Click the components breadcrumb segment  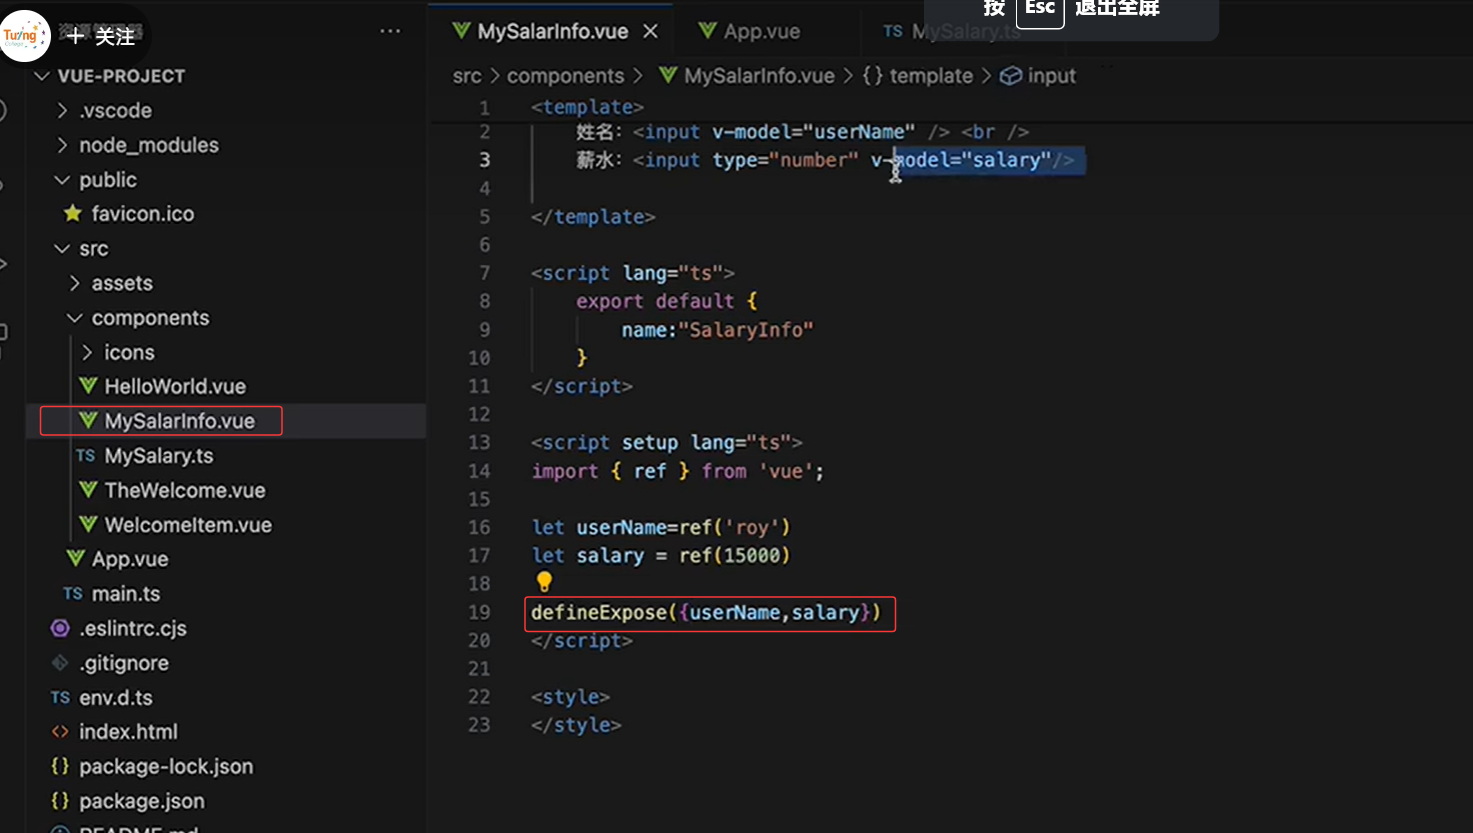pos(565,76)
